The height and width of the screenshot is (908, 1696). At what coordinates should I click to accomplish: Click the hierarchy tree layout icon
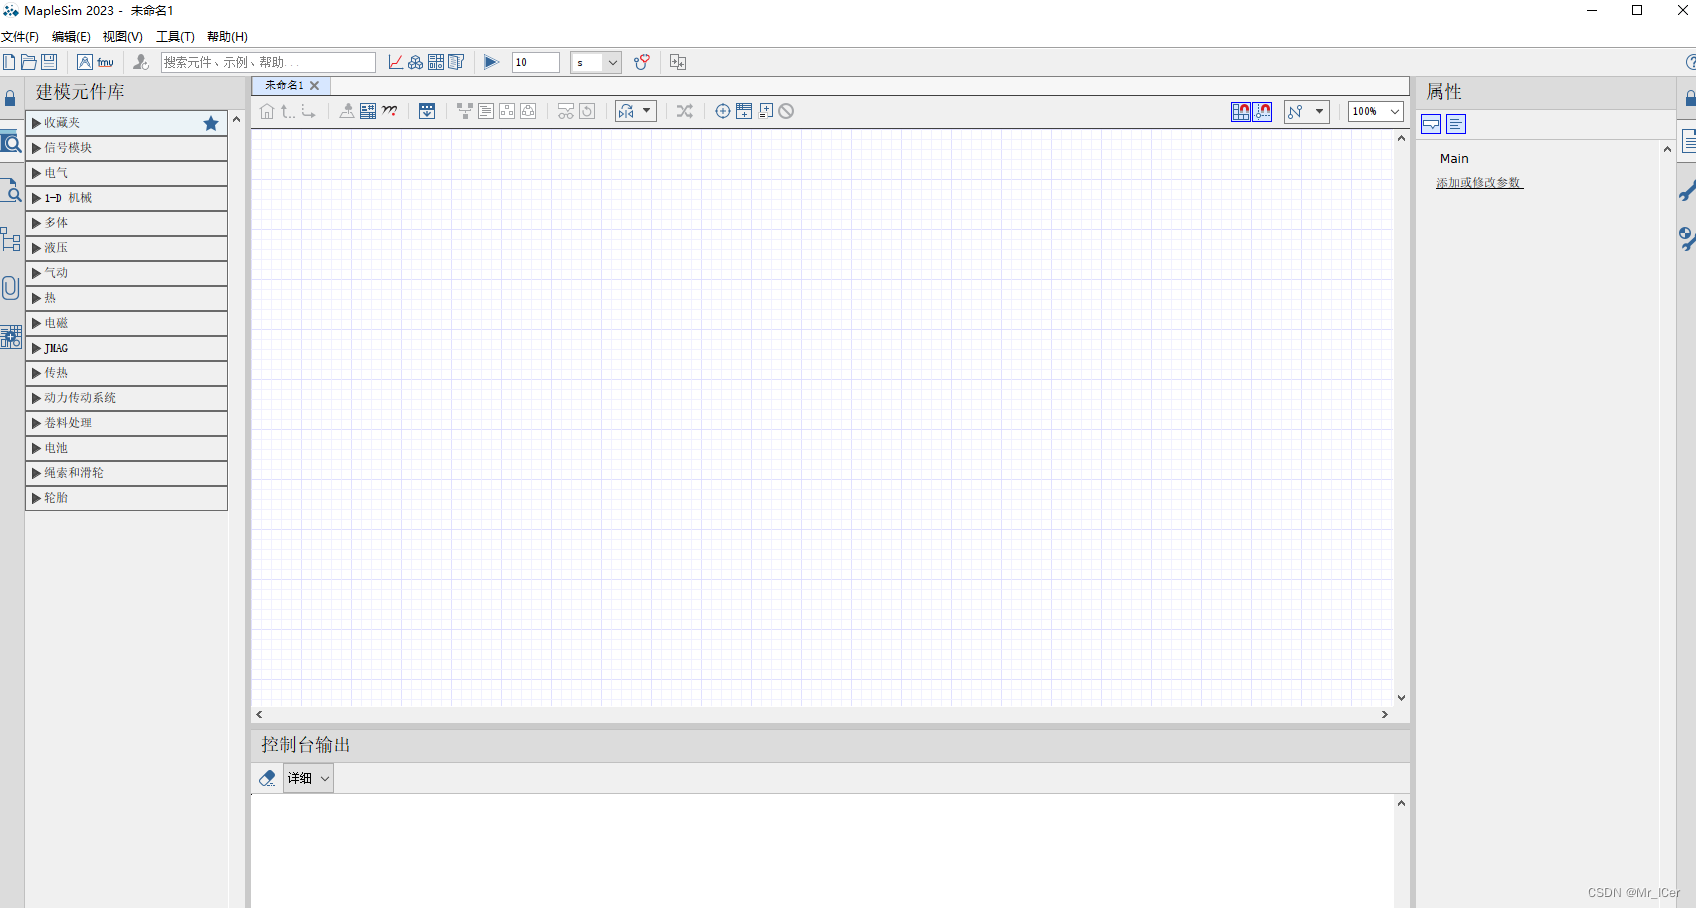point(465,111)
